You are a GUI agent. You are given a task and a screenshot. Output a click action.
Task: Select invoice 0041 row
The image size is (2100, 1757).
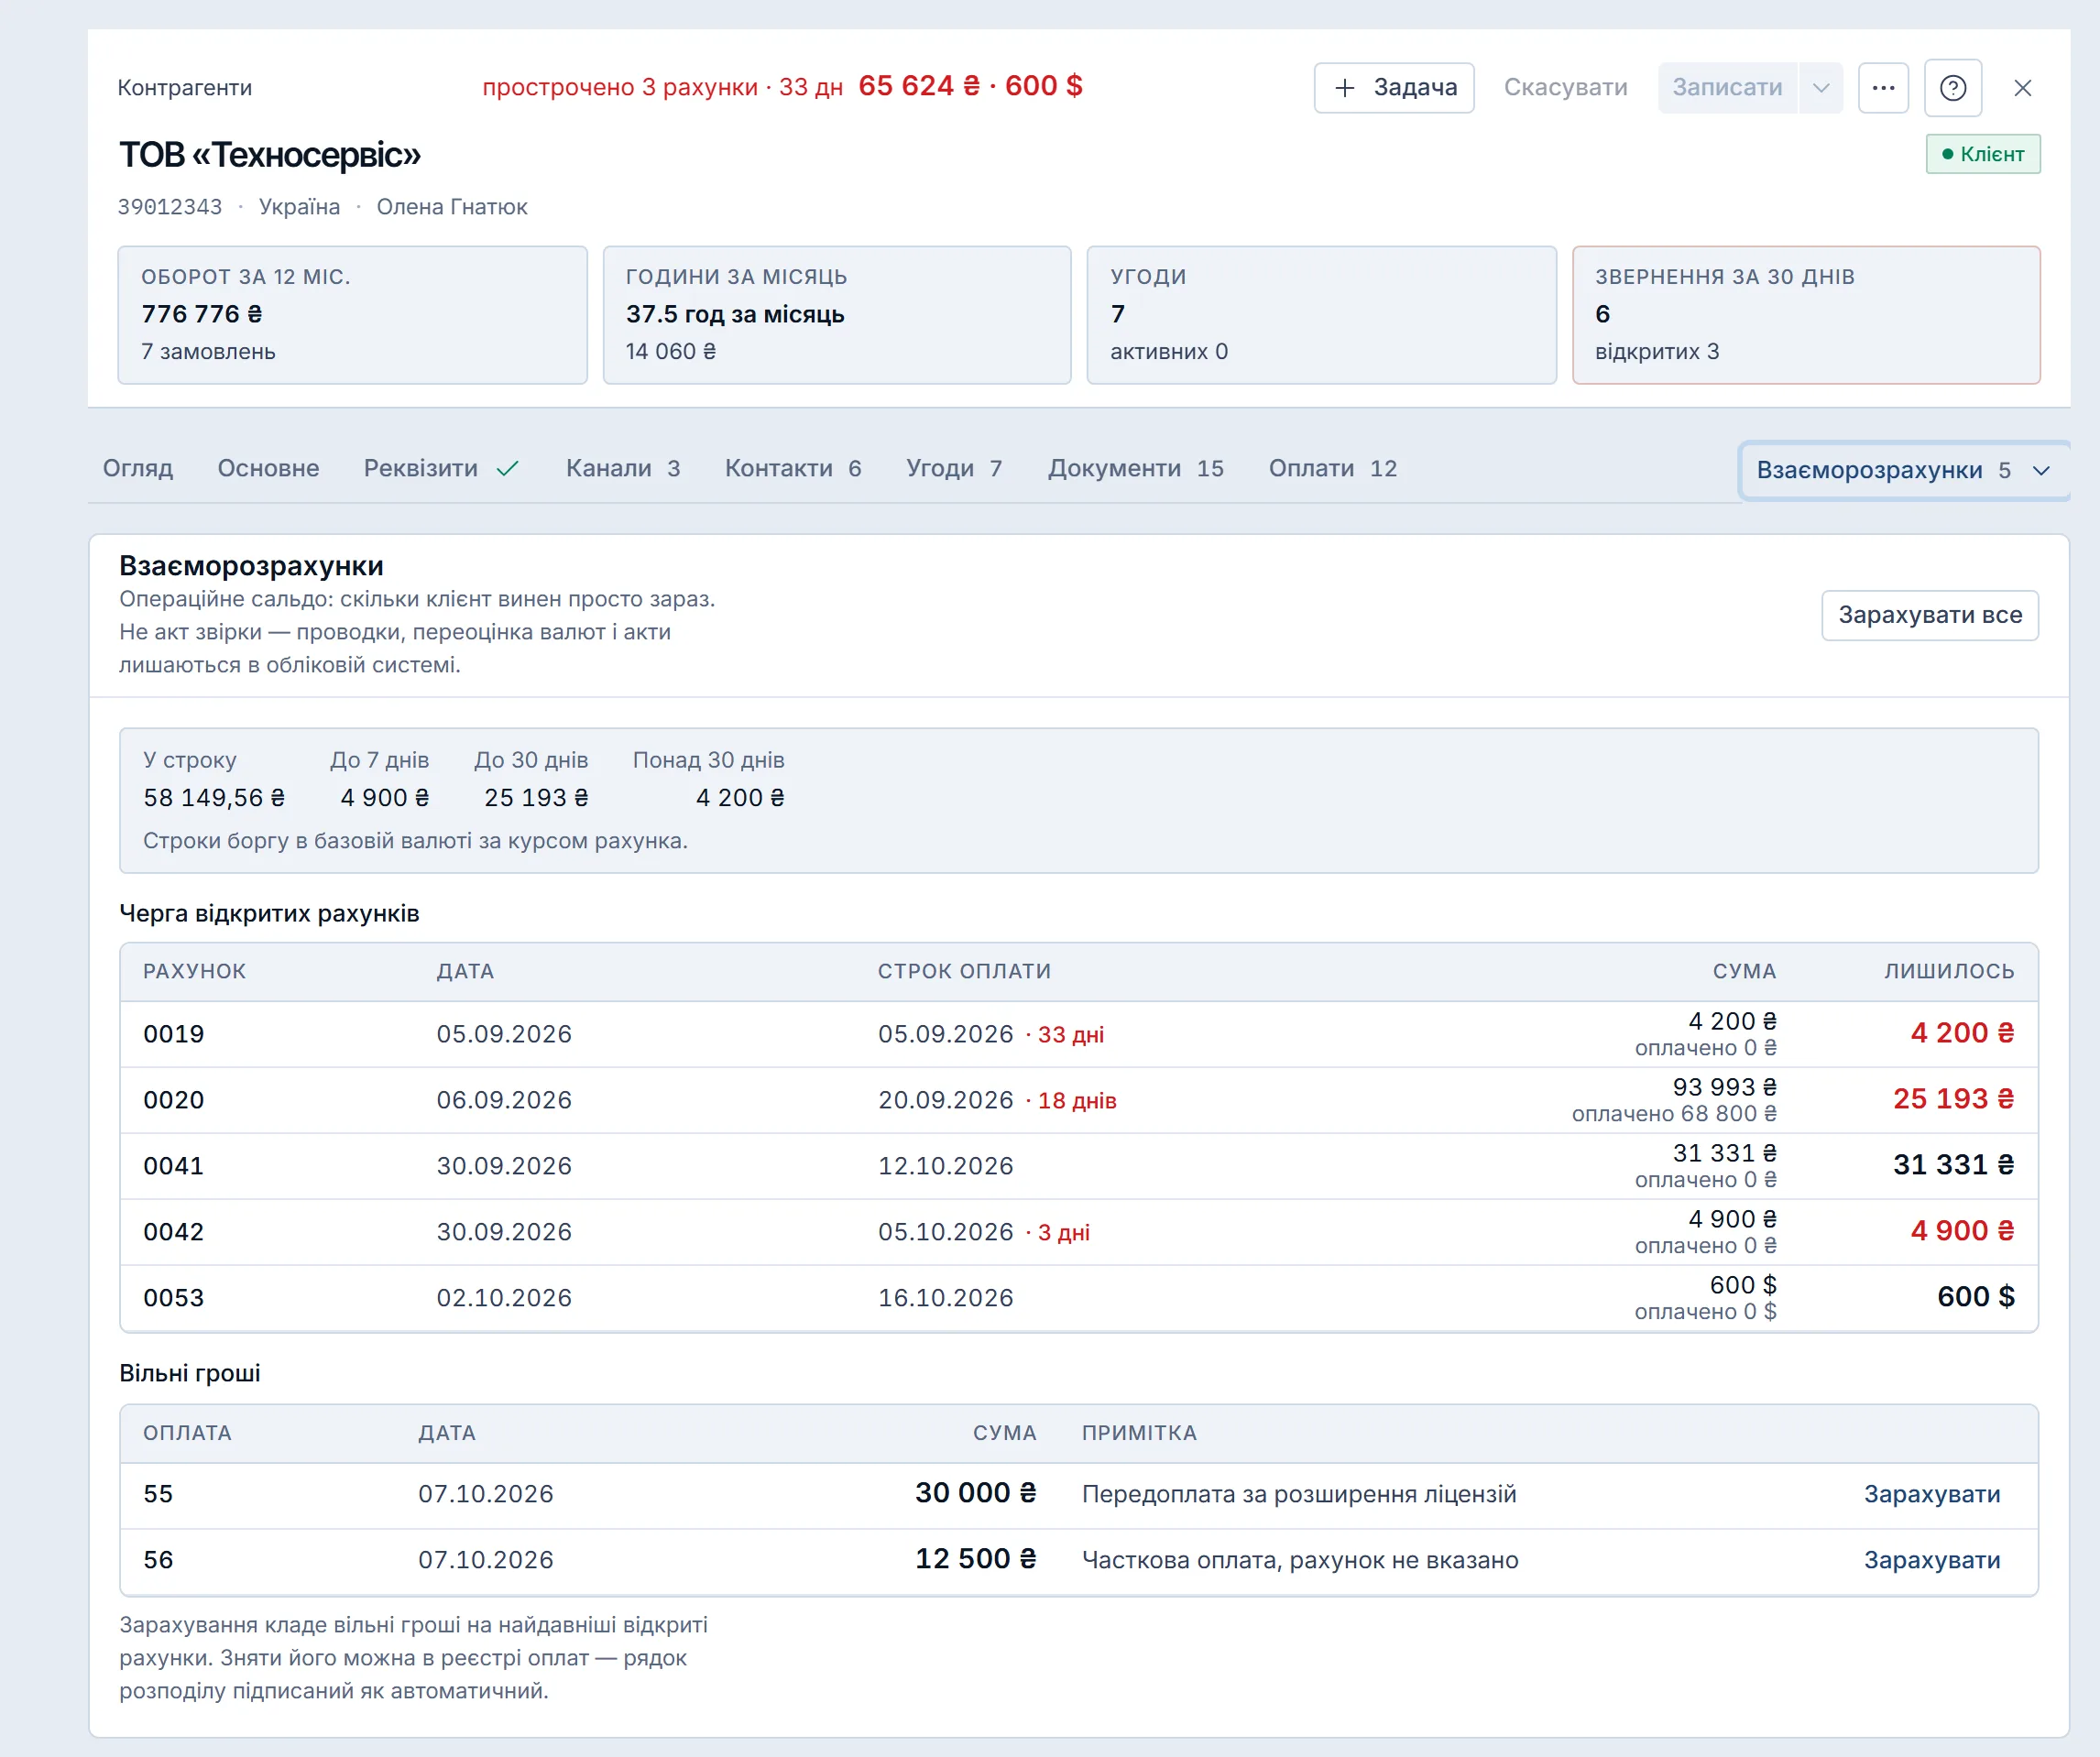1079,1166
